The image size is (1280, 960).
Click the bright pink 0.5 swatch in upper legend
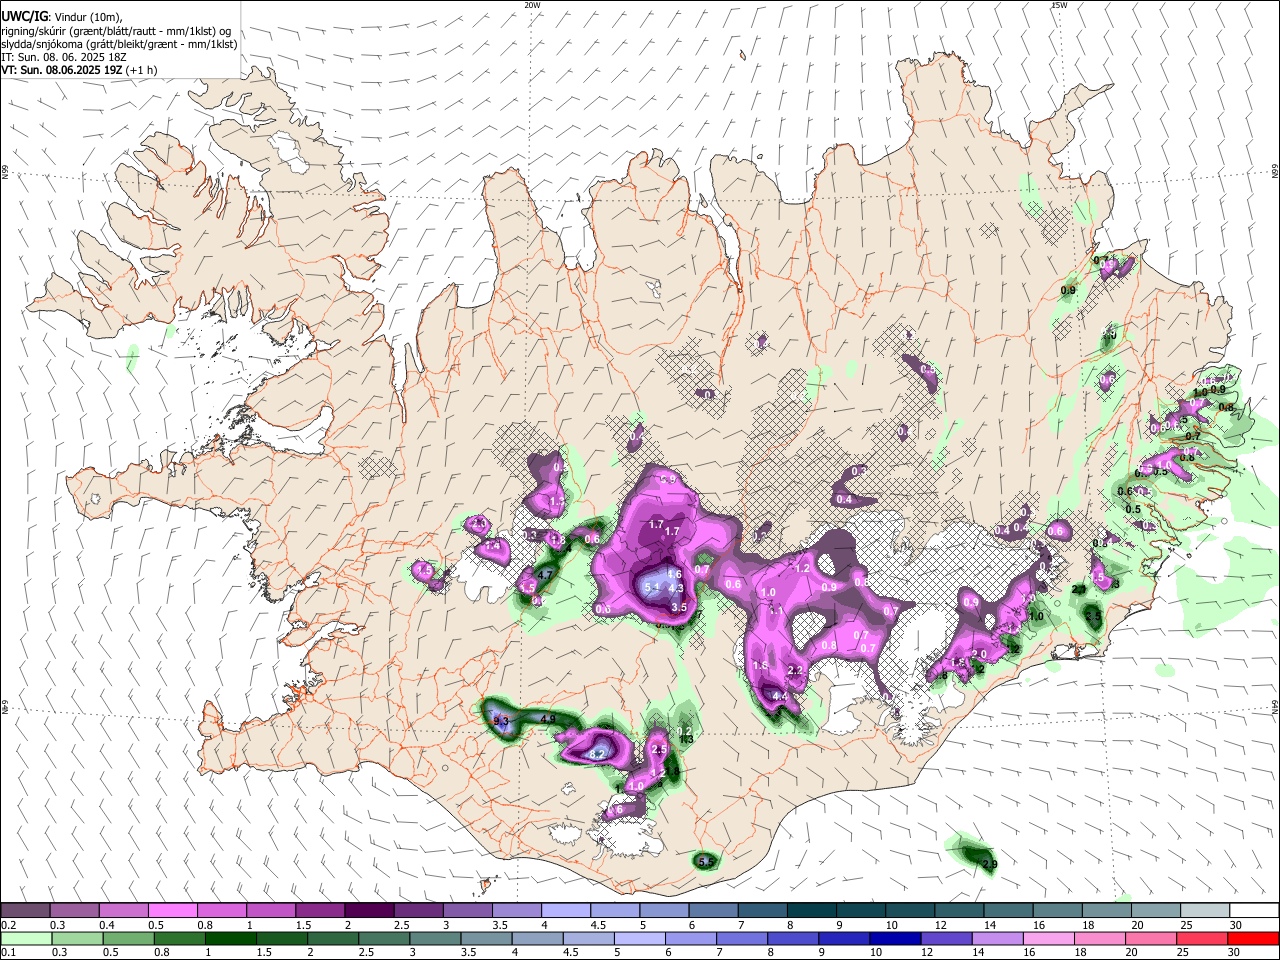click(172, 910)
